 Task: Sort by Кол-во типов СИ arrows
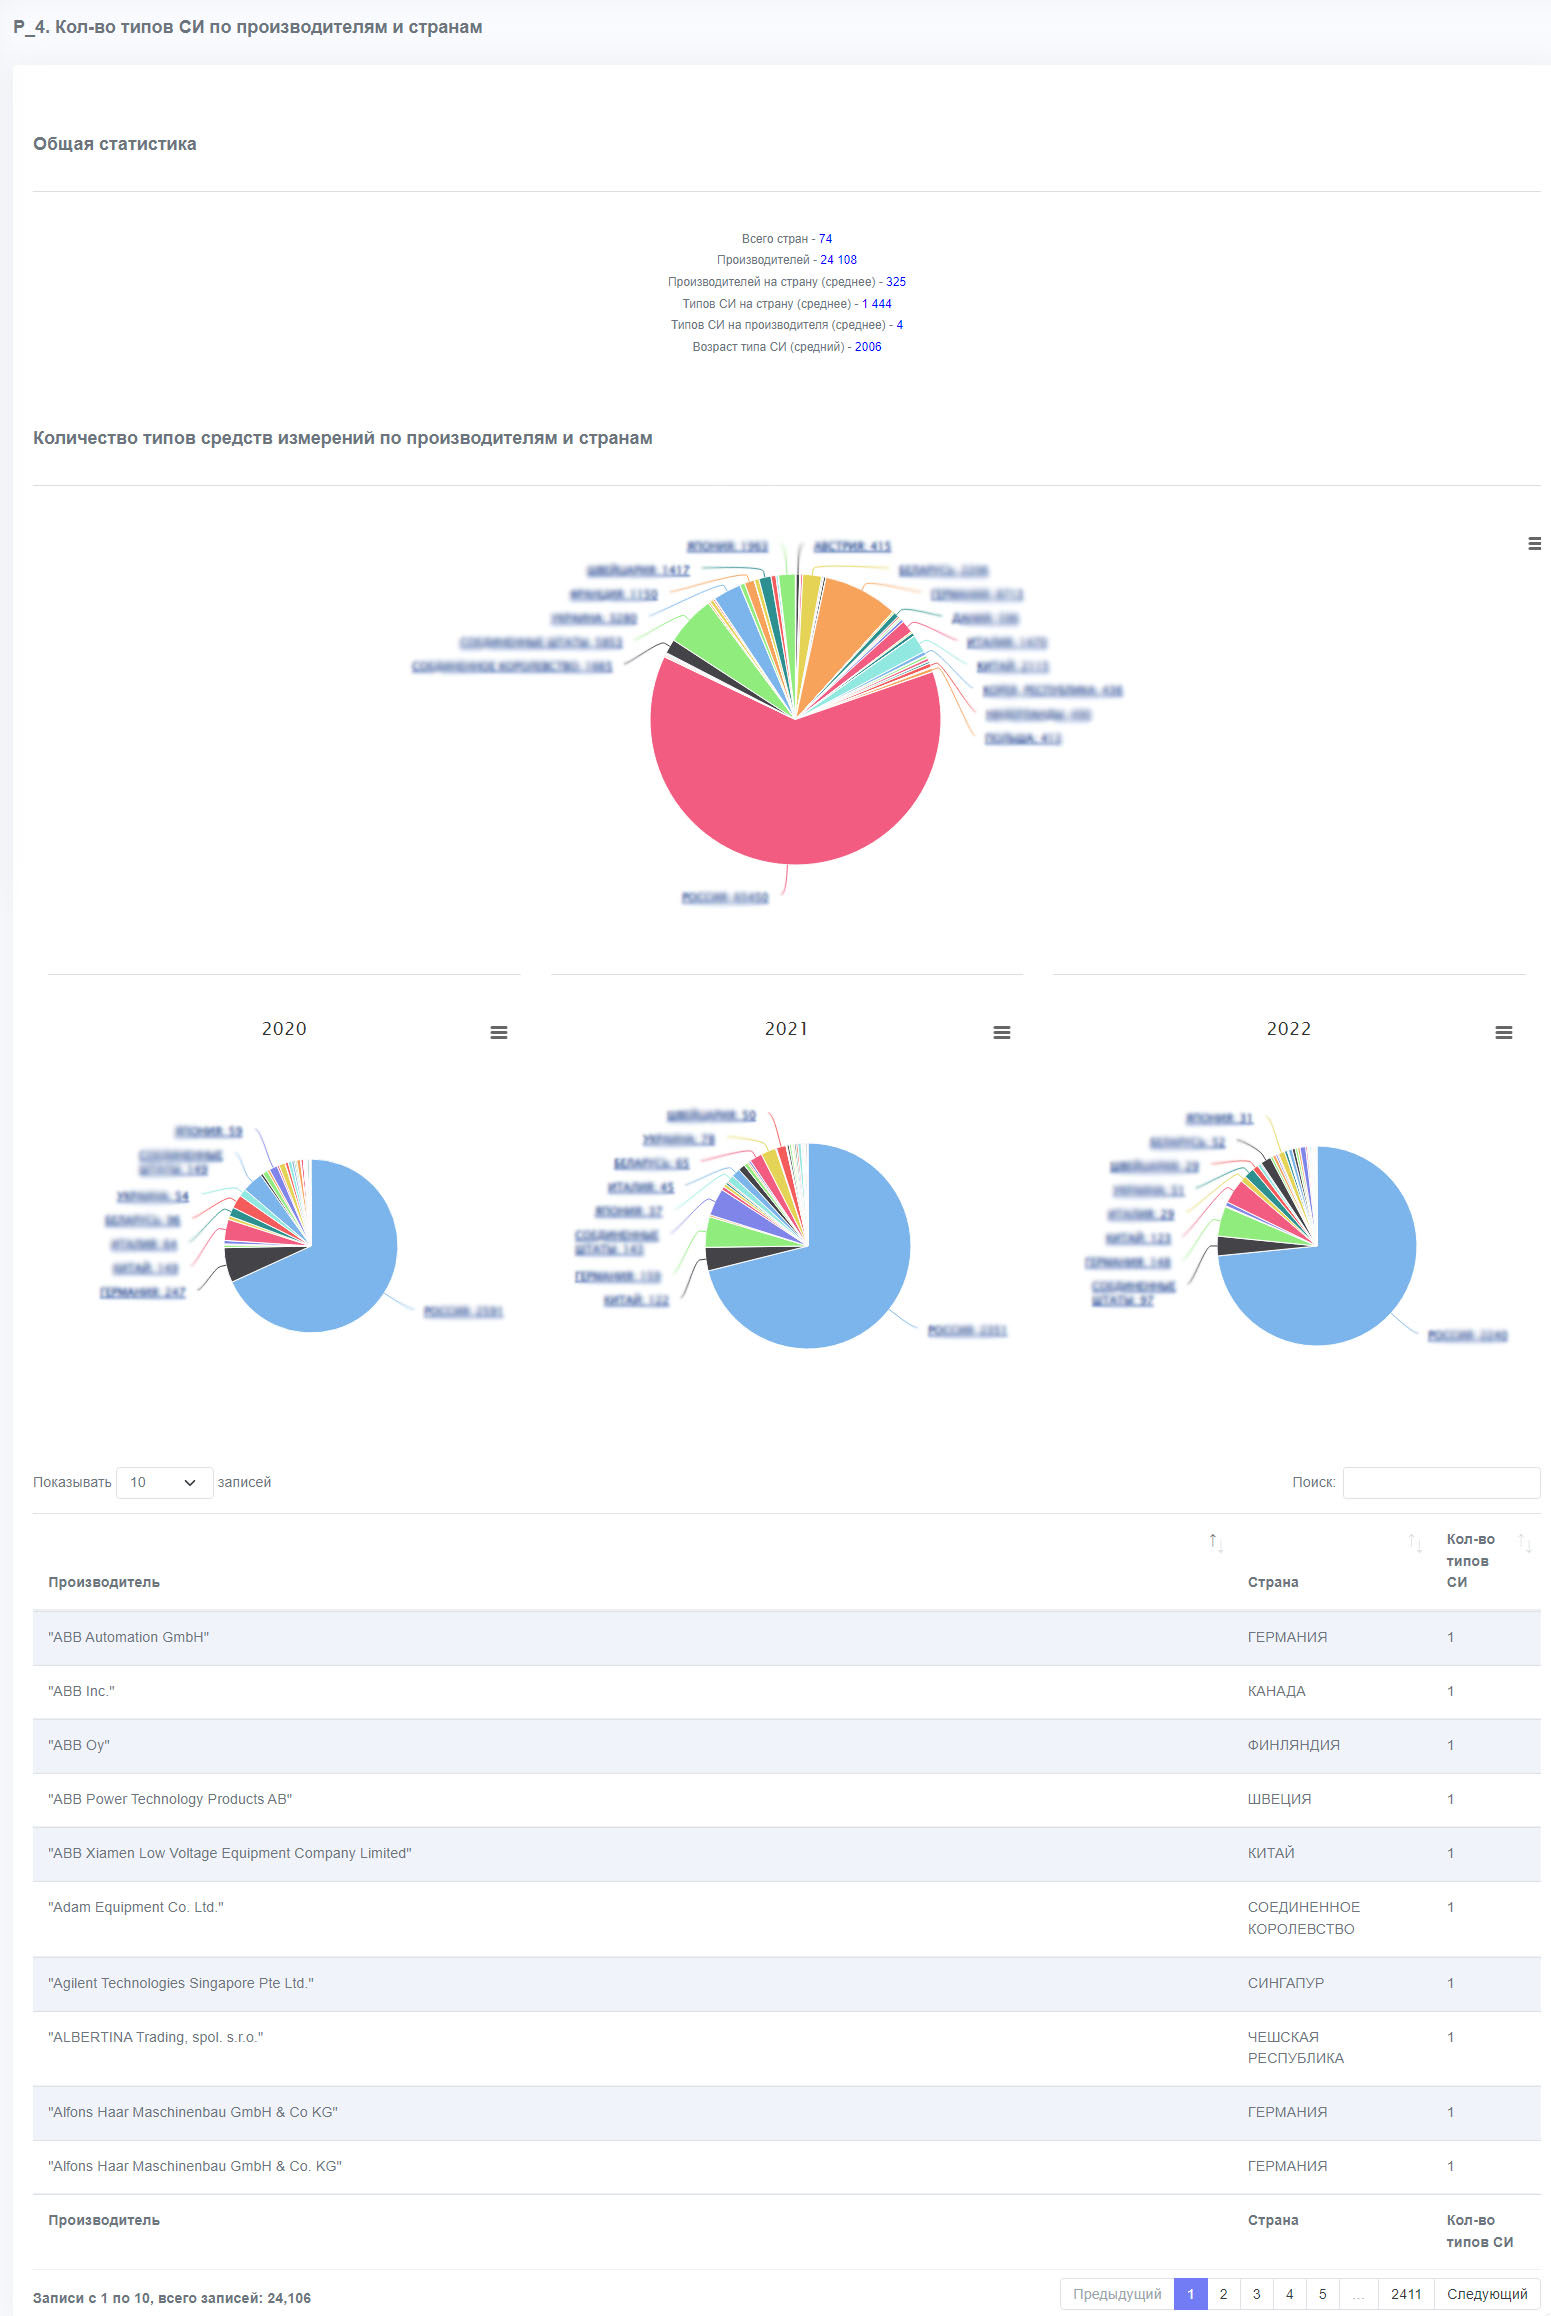pos(1525,1543)
